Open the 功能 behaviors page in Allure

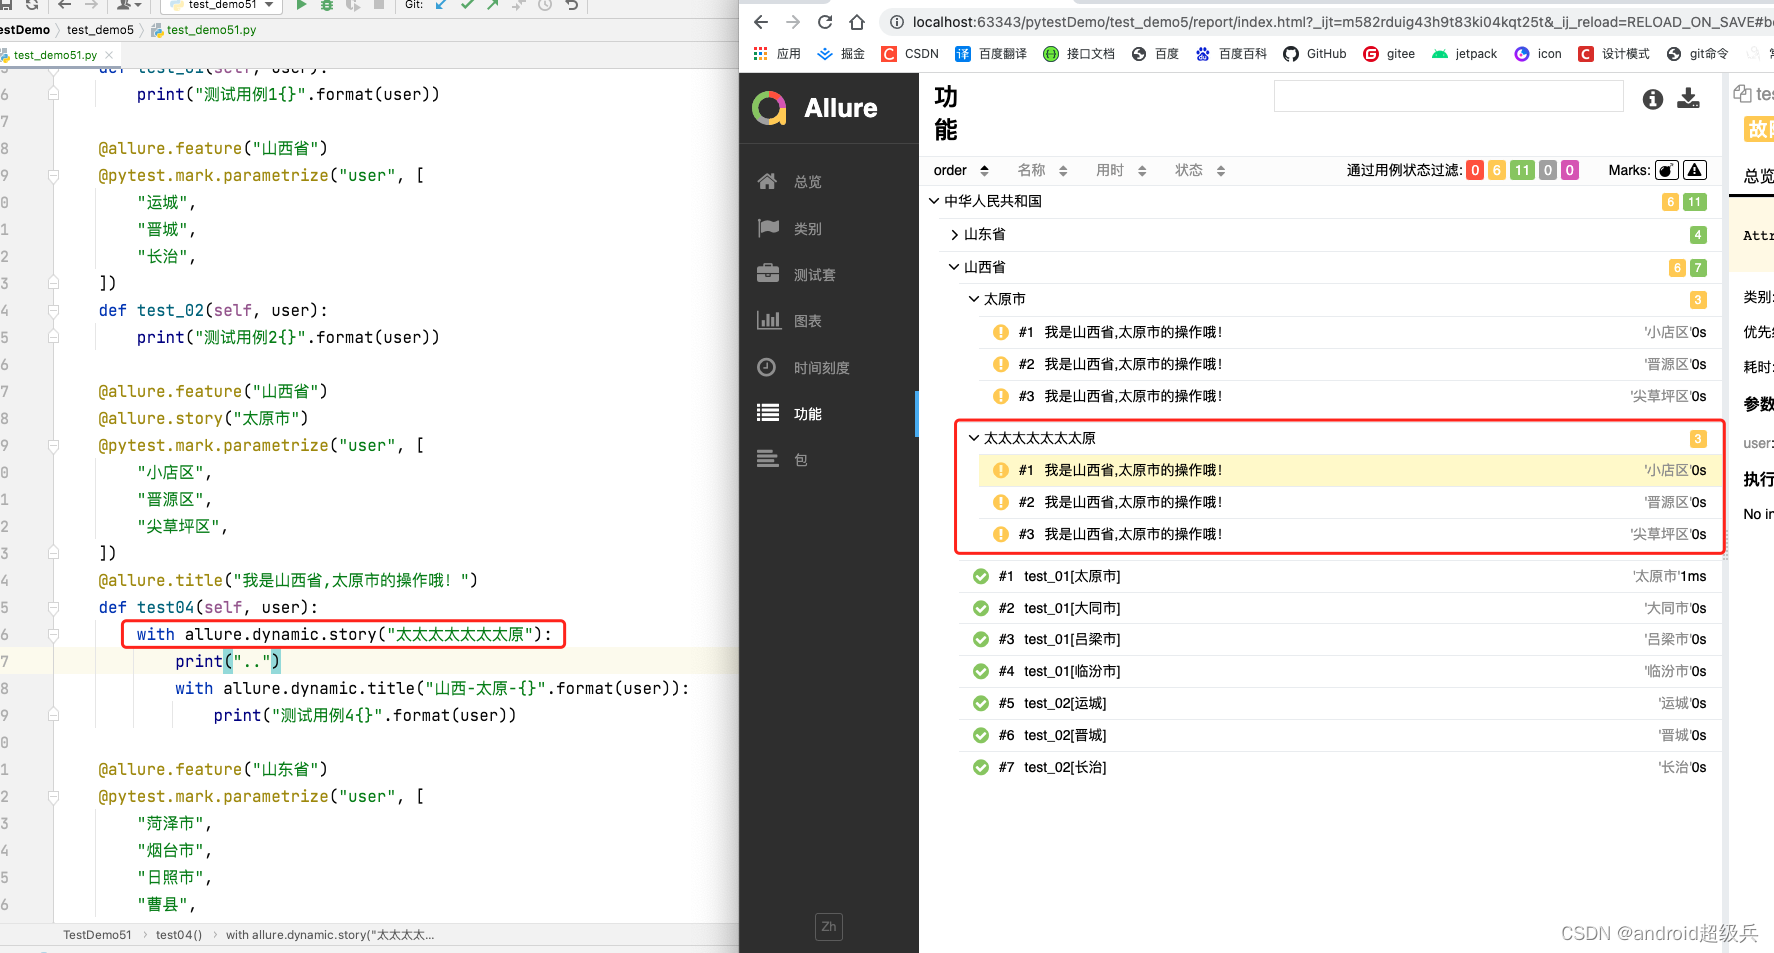click(829, 414)
